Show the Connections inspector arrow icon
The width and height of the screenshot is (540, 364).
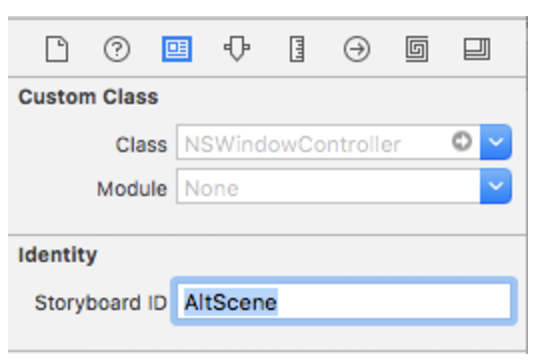pos(357,49)
